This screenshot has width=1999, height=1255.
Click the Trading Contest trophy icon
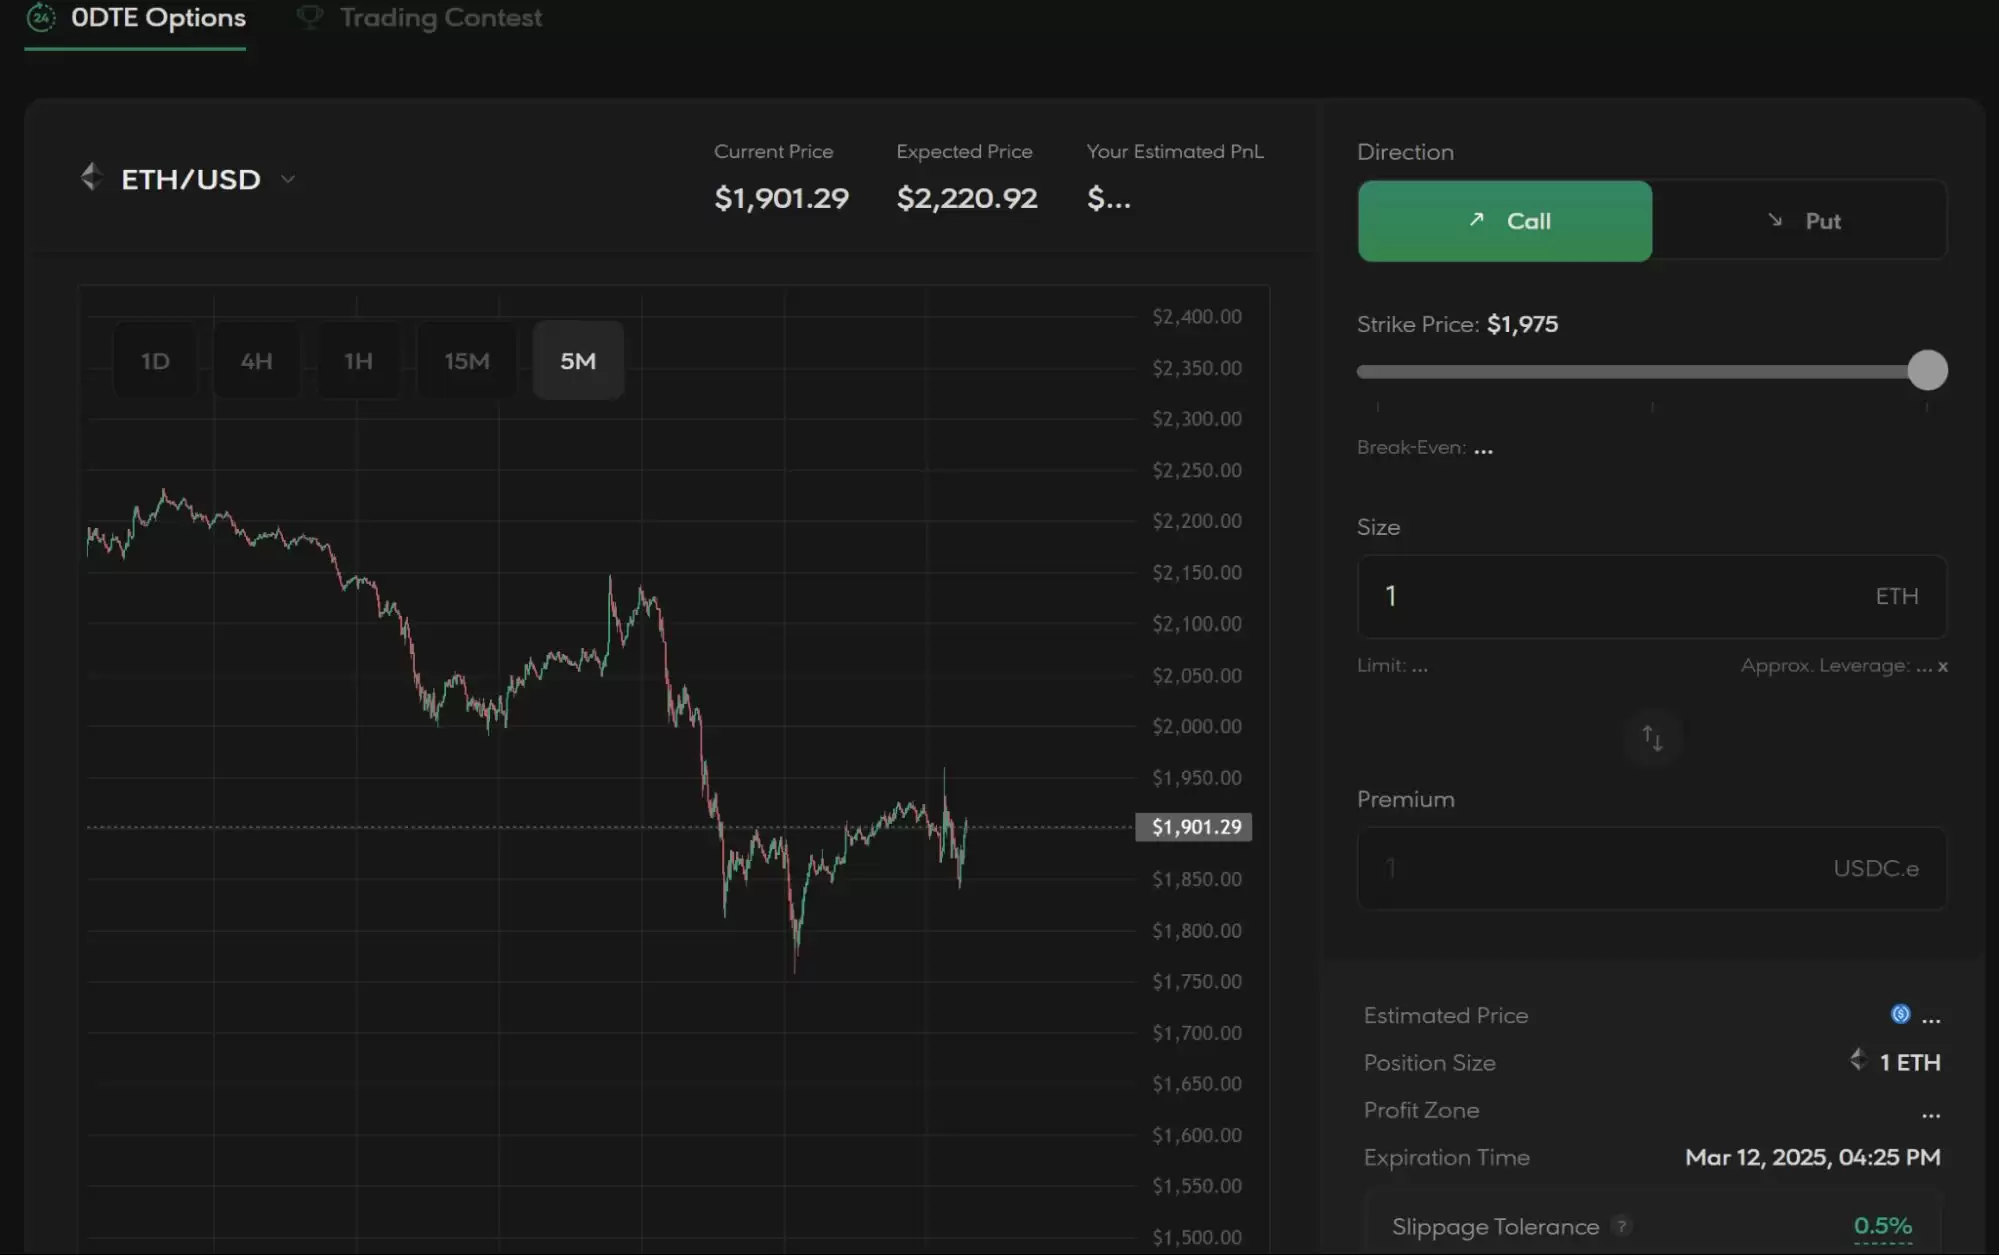tap(310, 18)
